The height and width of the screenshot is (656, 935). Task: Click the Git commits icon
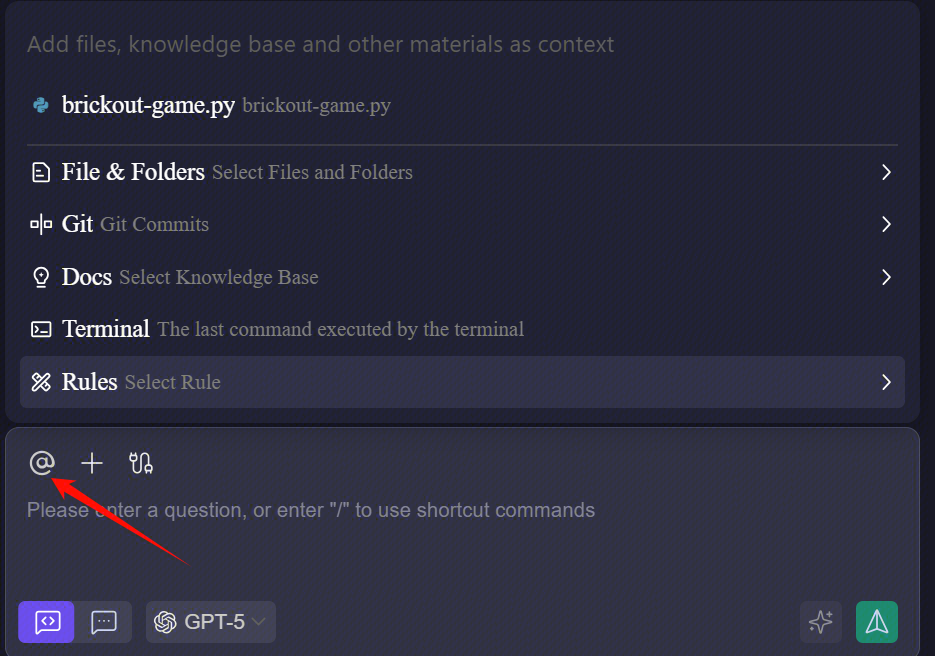(41, 224)
